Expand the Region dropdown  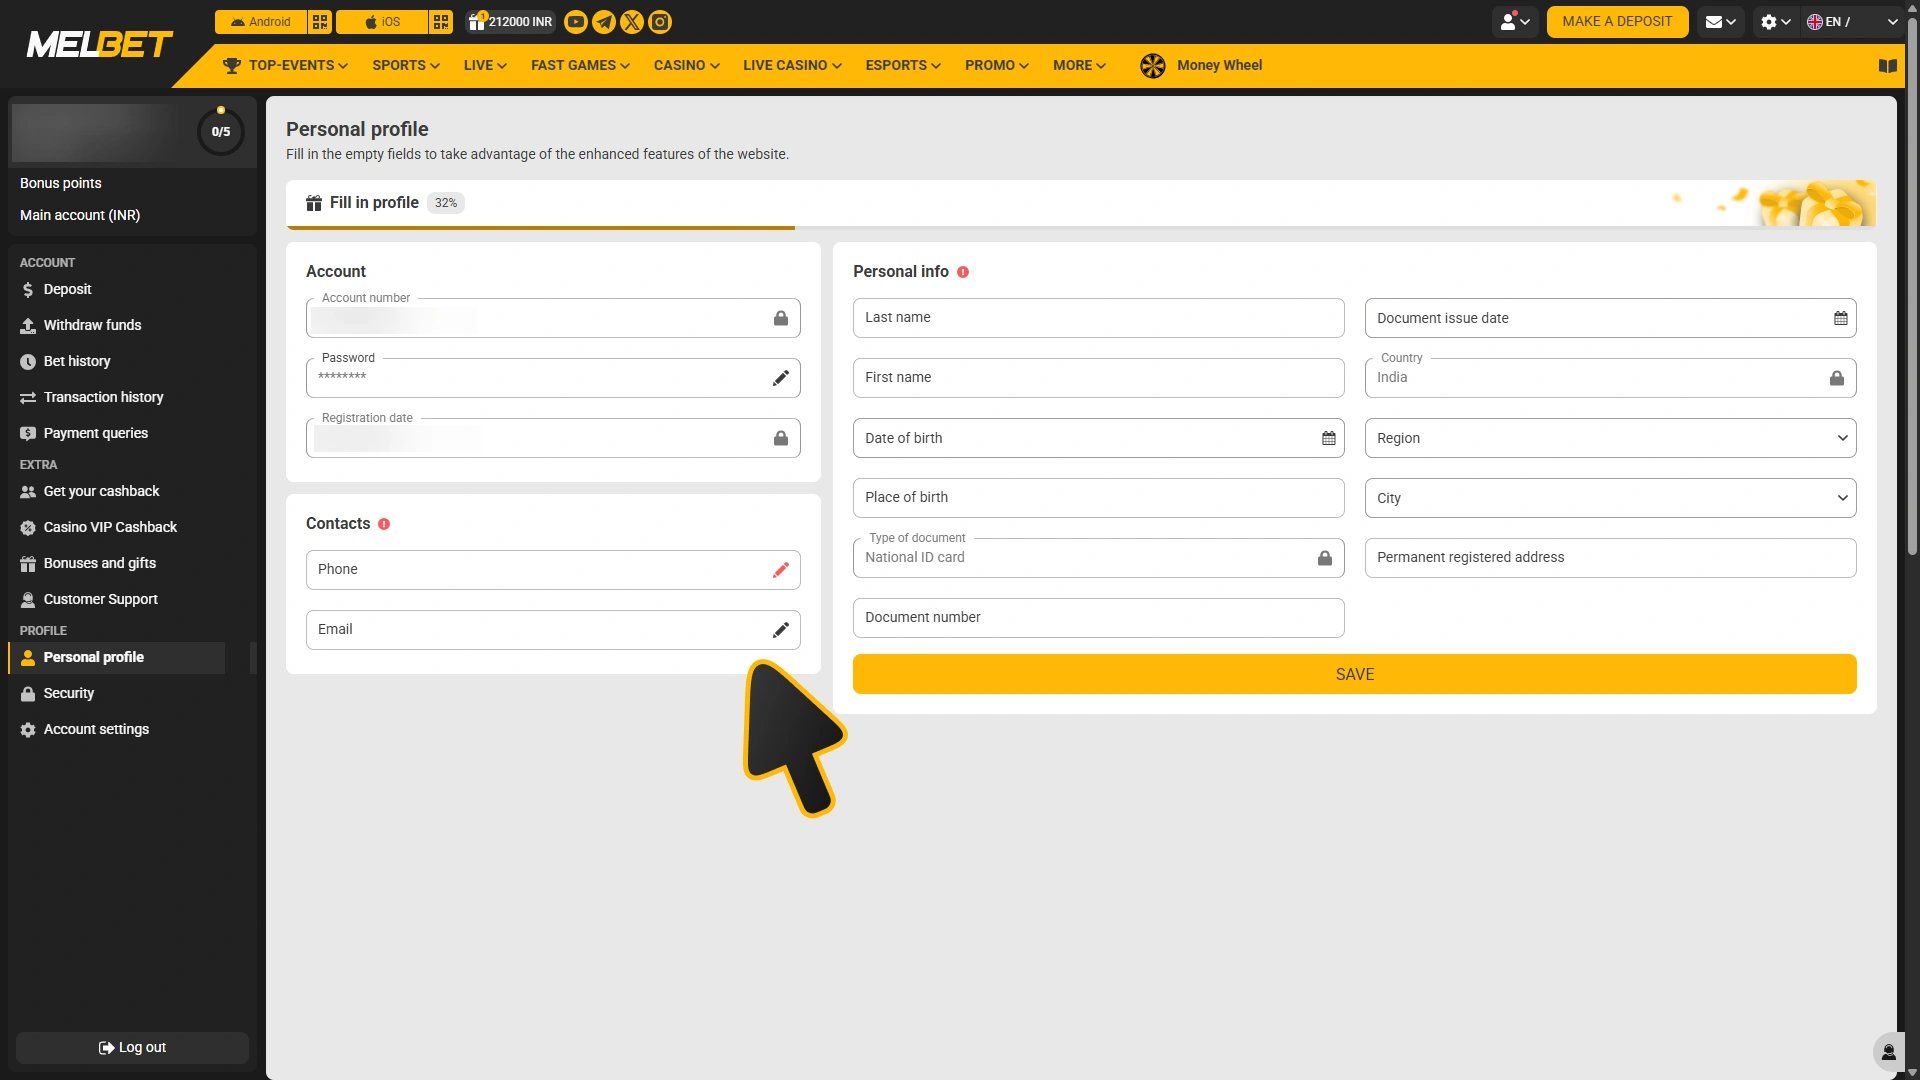click(1611, 438)
